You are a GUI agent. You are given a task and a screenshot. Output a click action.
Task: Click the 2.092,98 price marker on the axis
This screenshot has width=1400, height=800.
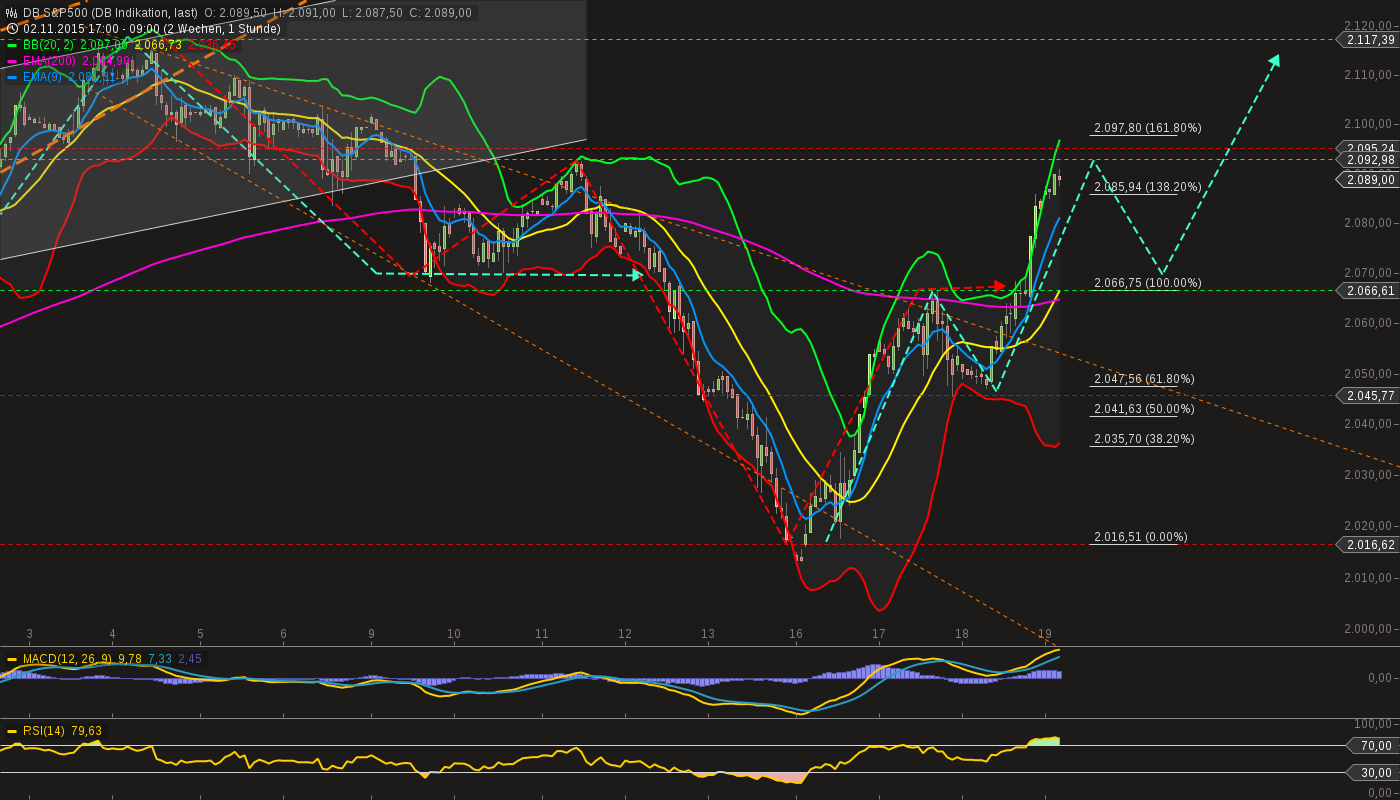tap(1367, 160)
